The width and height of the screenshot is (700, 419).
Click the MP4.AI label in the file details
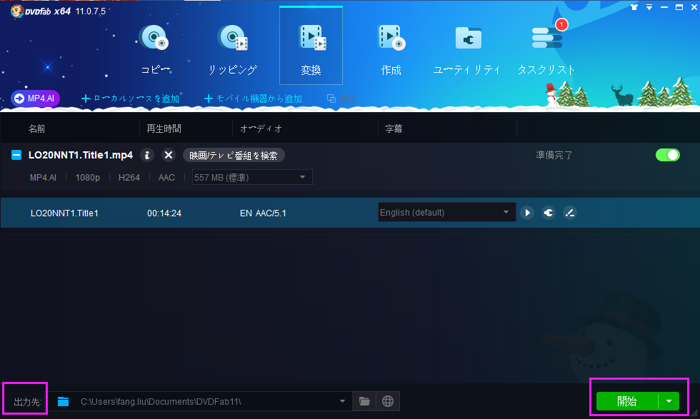click(x=43, y=178)
